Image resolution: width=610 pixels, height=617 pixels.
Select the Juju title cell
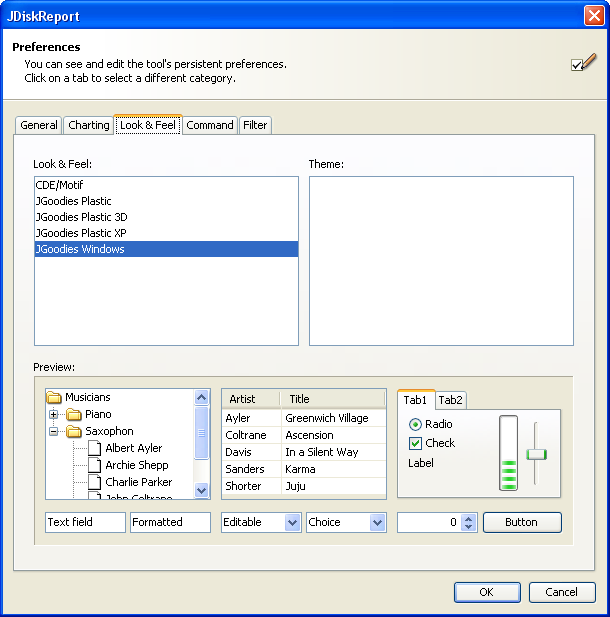(x=334, y=486)
